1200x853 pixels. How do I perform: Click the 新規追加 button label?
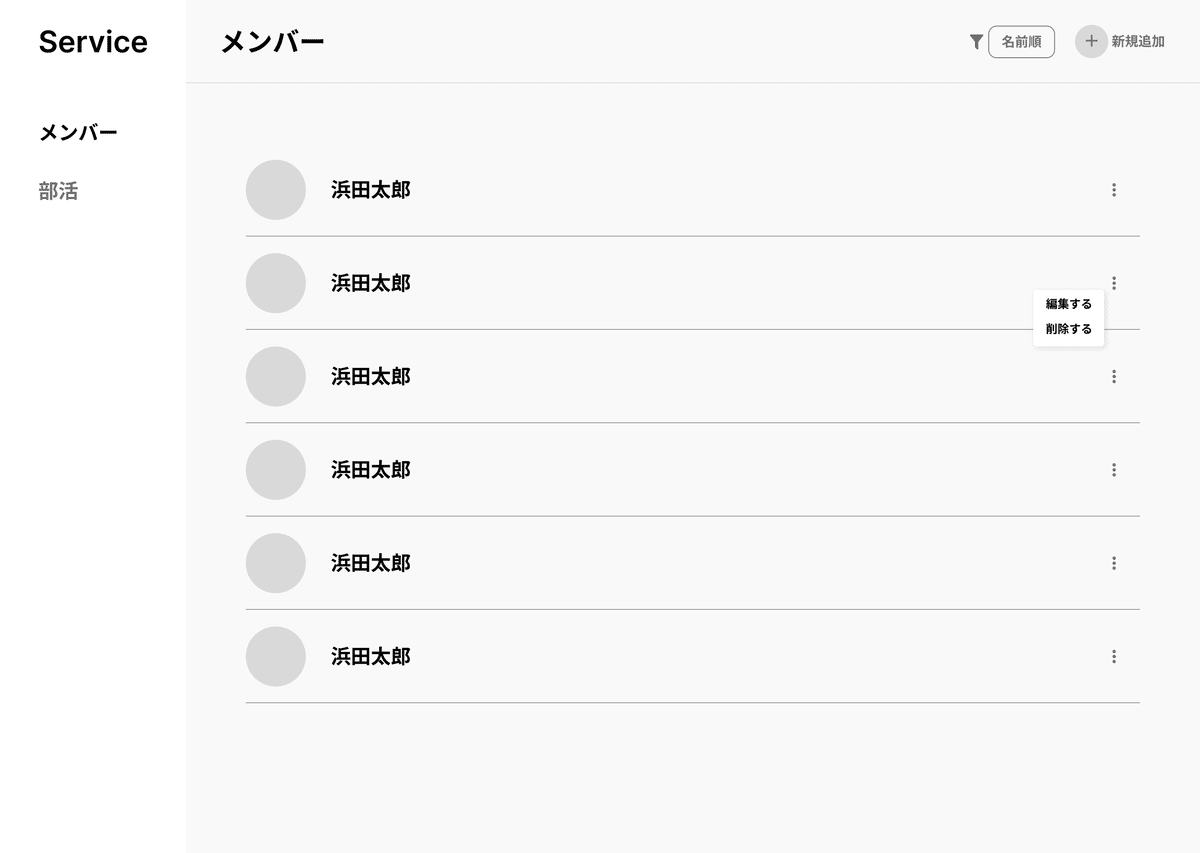point(1138,42)
